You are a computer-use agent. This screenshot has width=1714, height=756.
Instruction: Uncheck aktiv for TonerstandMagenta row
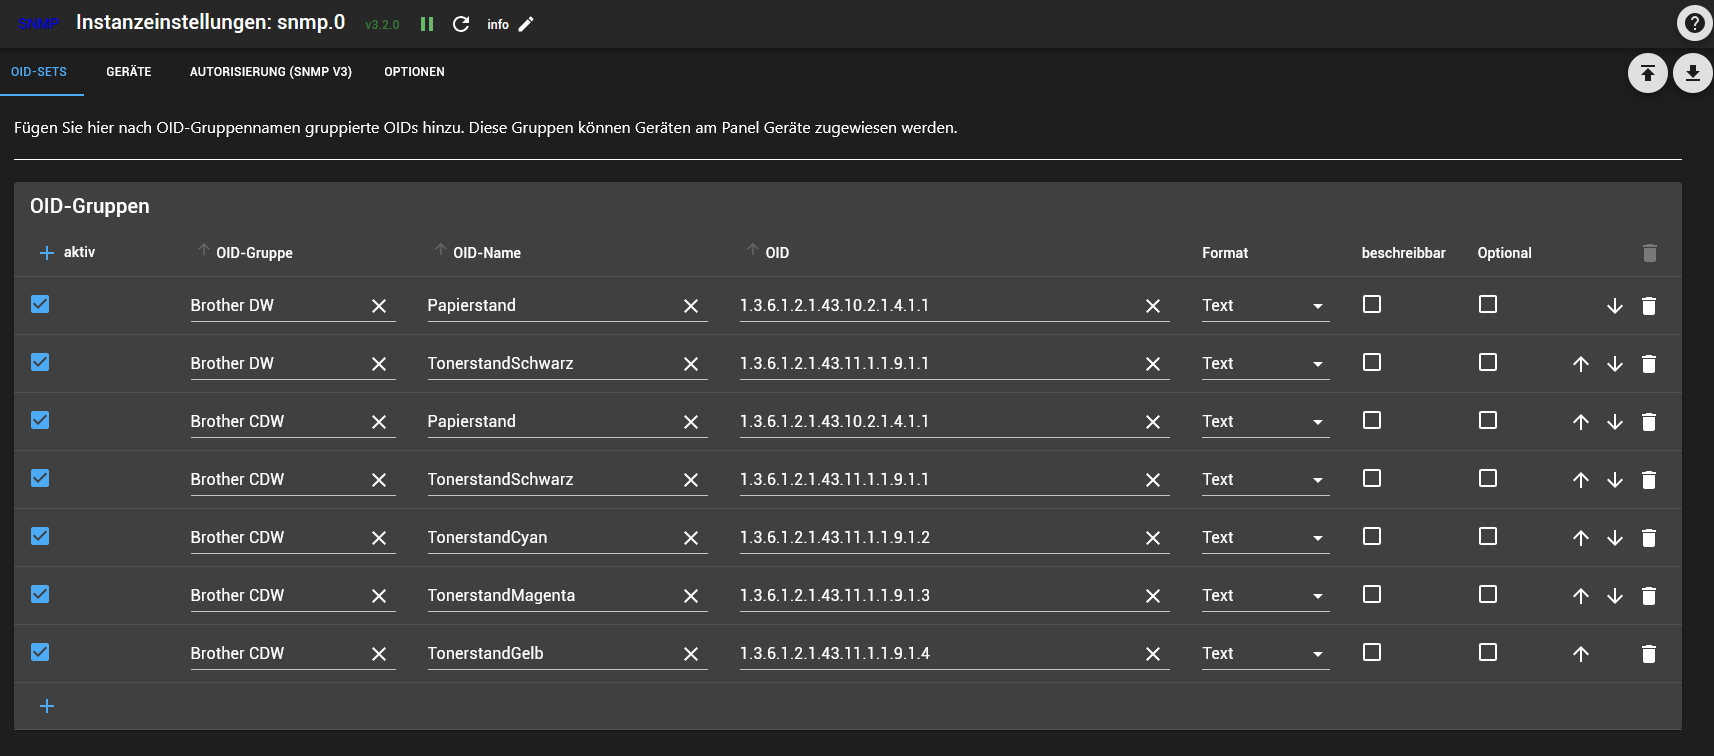tap(40, 594)
